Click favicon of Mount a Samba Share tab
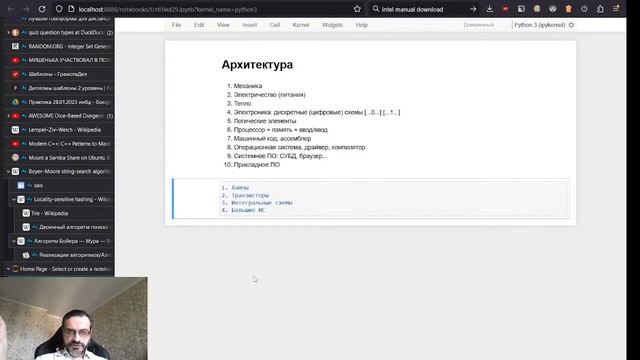 pos(15,158)
